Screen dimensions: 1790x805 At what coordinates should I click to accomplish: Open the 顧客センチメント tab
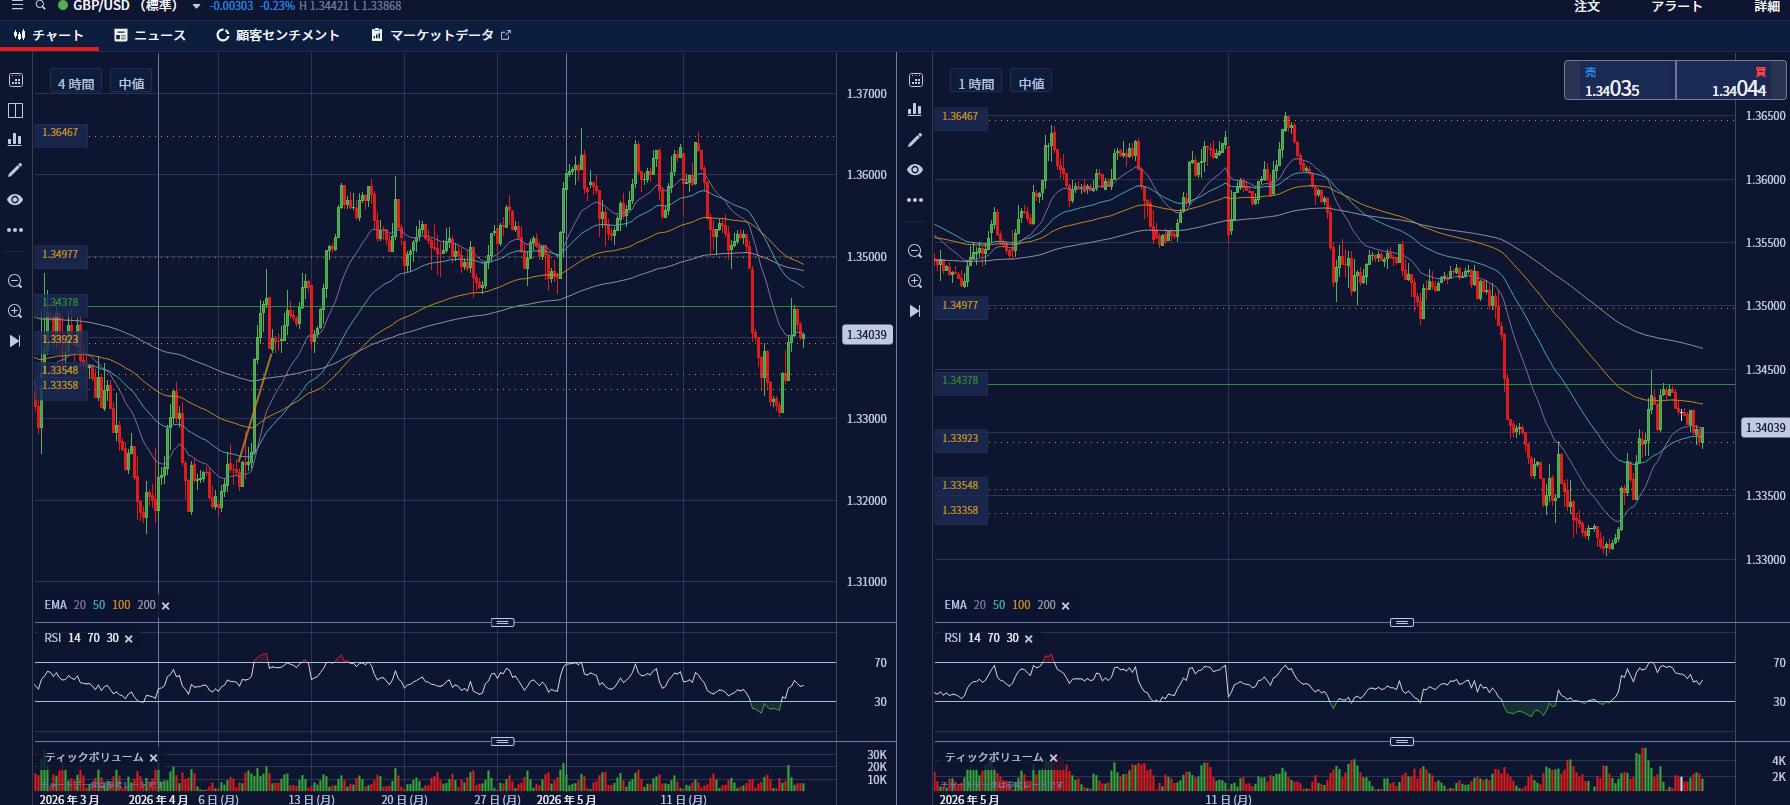[278, 35]
